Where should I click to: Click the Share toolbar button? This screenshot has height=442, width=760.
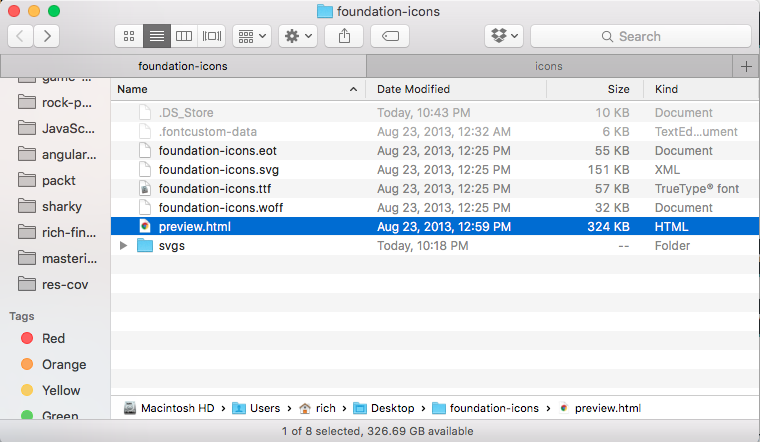click(344, 36)
